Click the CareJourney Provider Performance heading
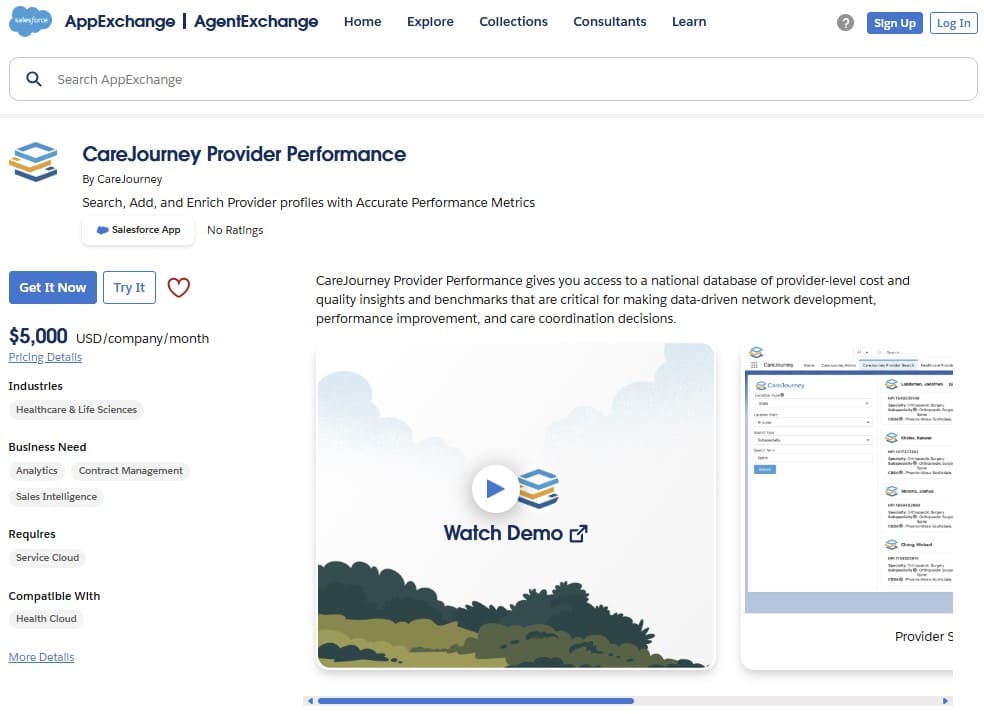 244,154
